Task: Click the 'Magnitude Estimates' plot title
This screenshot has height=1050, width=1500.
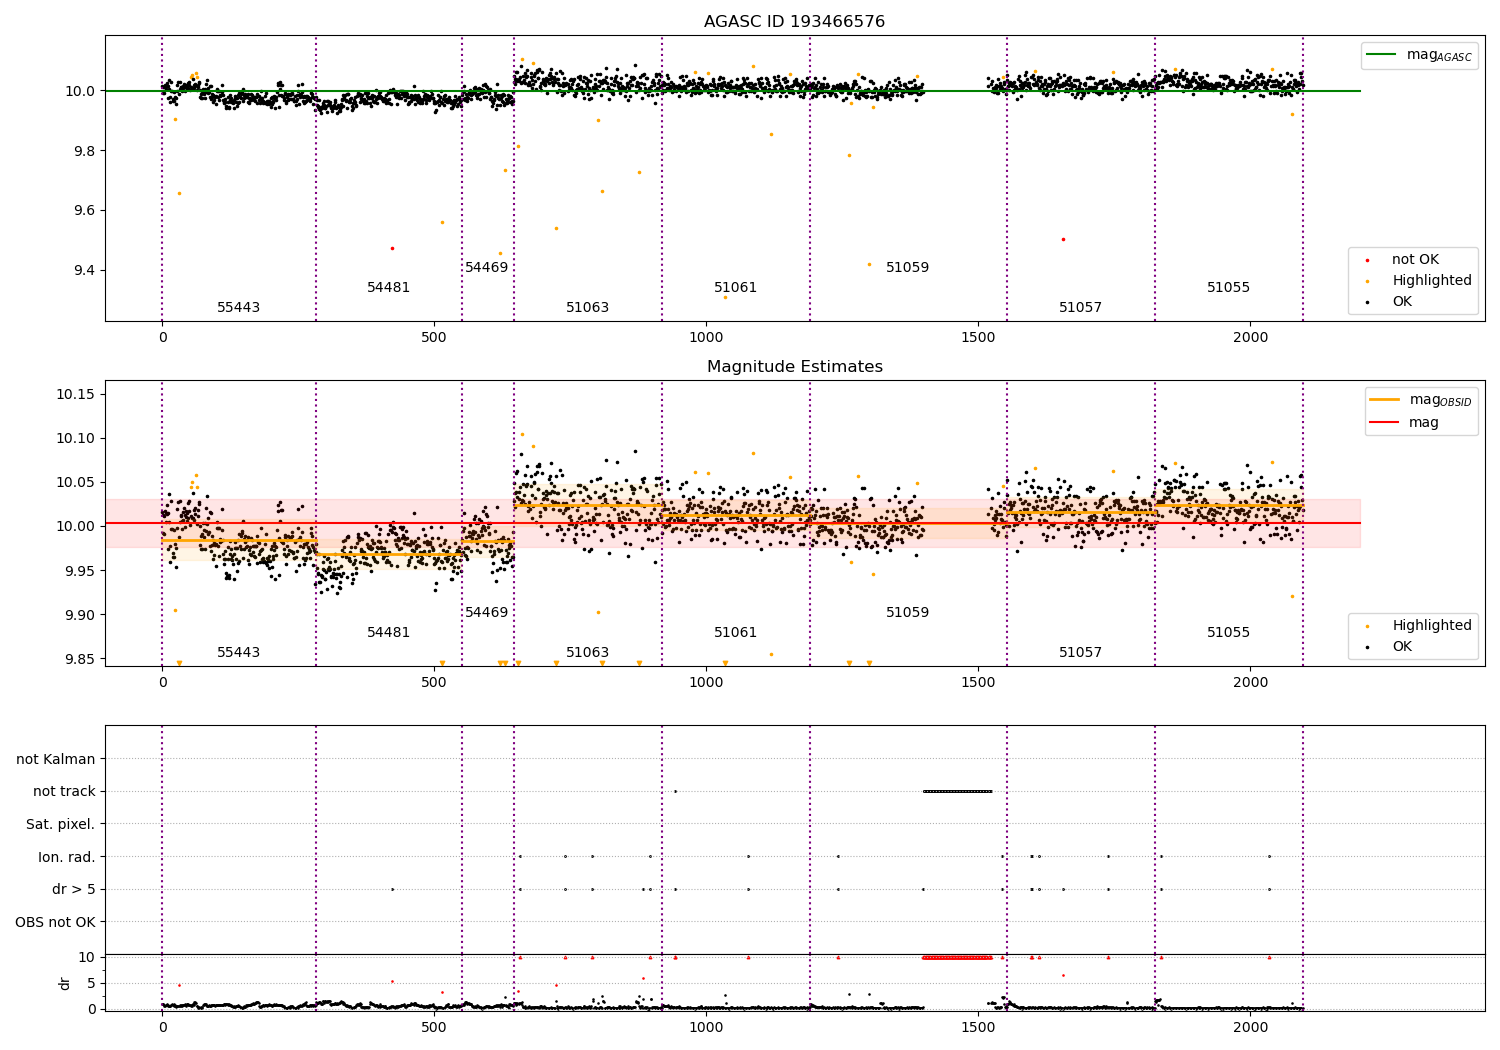Action: (x=794, y=367)
